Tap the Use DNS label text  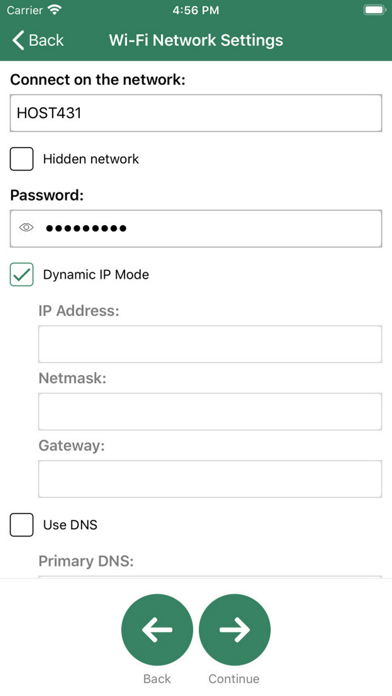[70, 525]
